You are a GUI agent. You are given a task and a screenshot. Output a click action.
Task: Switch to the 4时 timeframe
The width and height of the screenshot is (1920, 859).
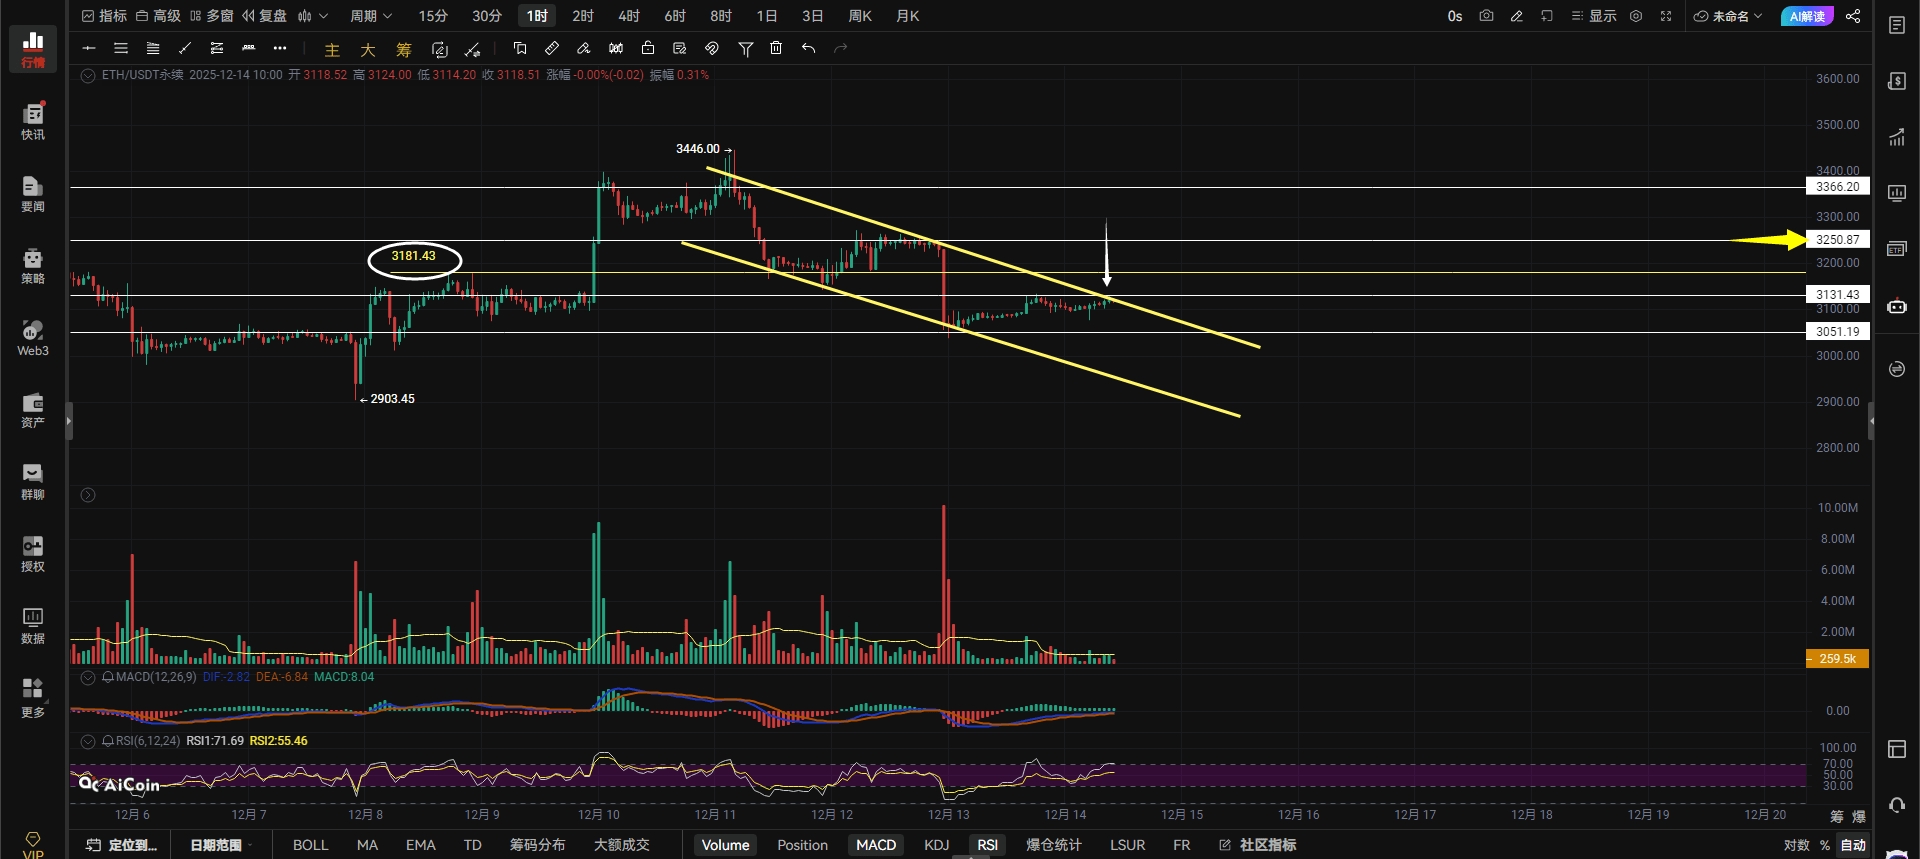[628, 16]
